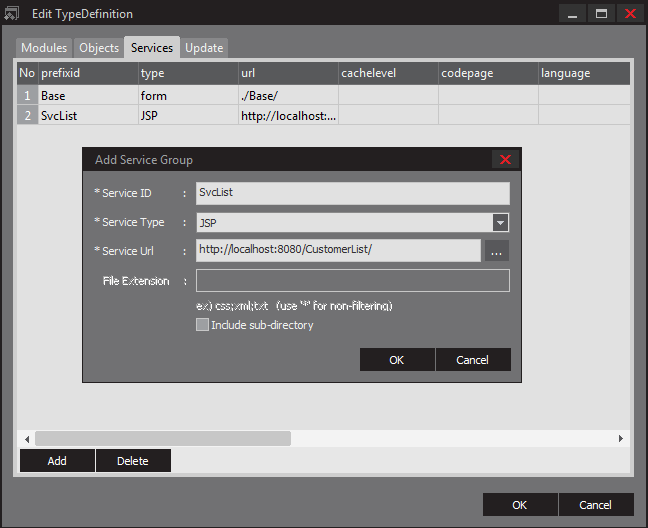
Task: Click the Service Url input field
Action: (338, 250)
